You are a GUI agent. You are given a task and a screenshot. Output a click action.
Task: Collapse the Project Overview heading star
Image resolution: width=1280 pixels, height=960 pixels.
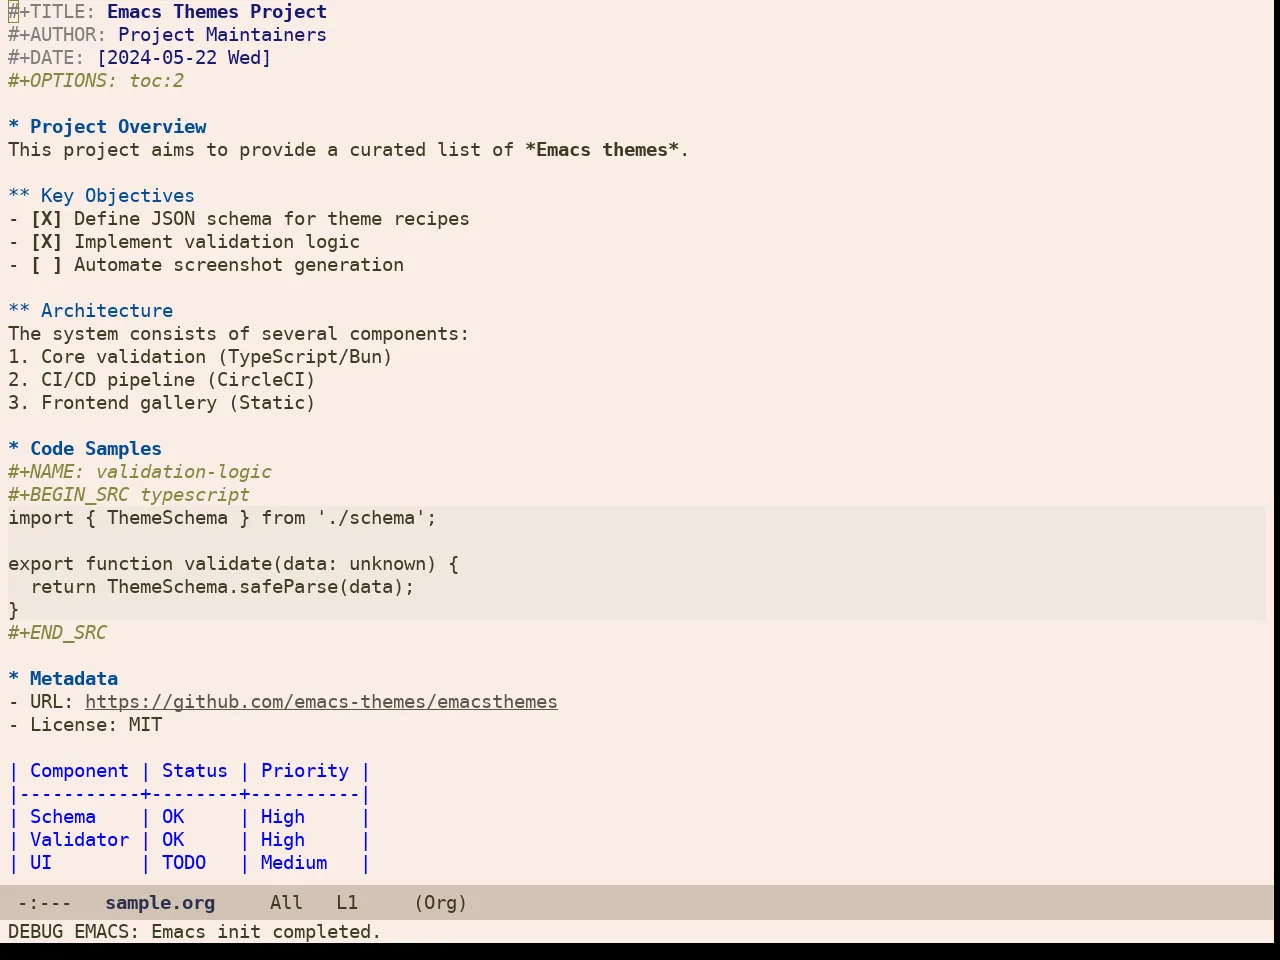coord(14,127)
